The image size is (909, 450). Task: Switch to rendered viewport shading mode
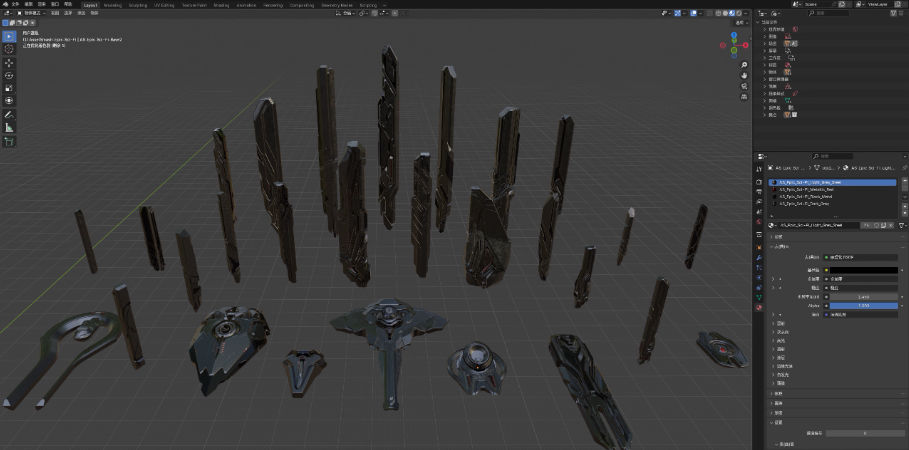point(739,14)
